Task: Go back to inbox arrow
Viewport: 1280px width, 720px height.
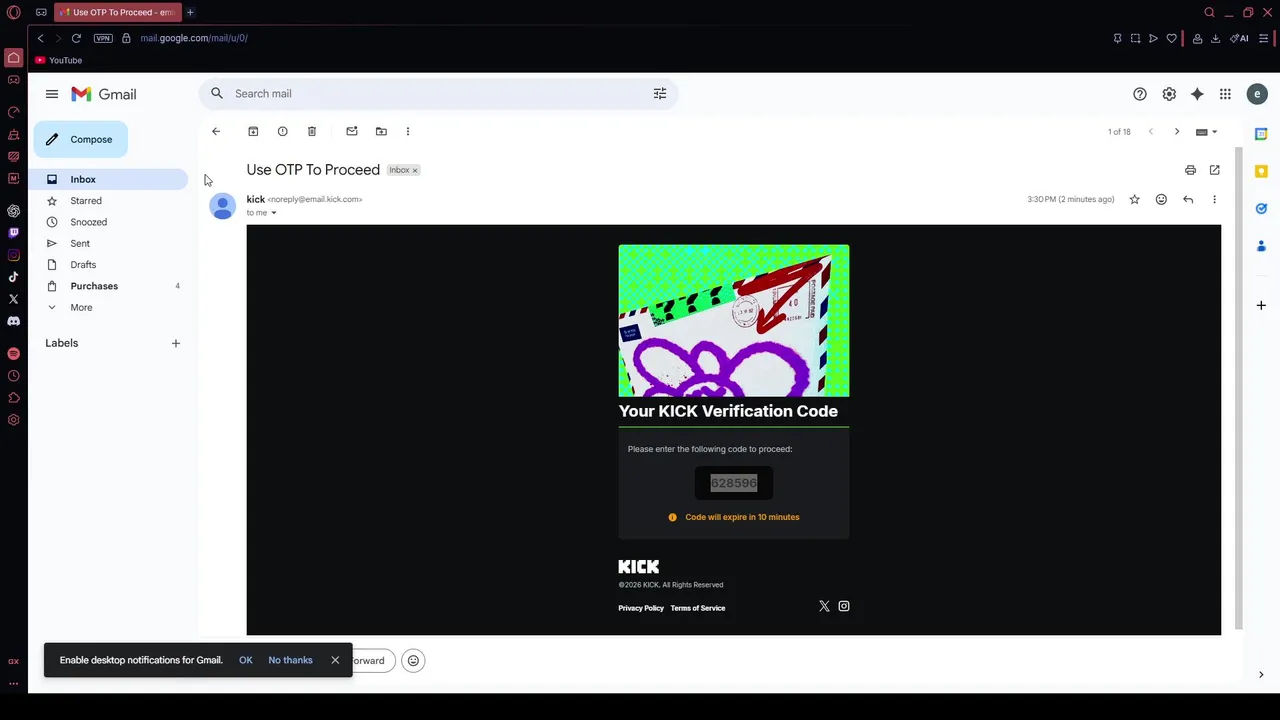Action: [216, 131]
